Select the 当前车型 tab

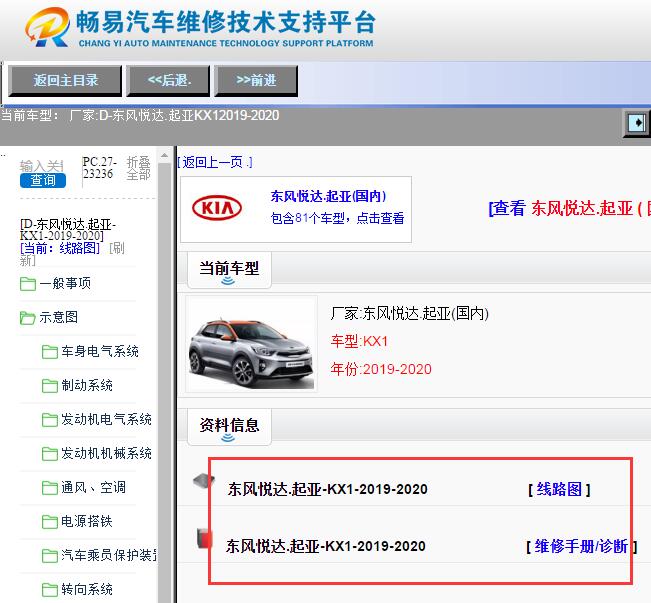(x=229, y=270)
